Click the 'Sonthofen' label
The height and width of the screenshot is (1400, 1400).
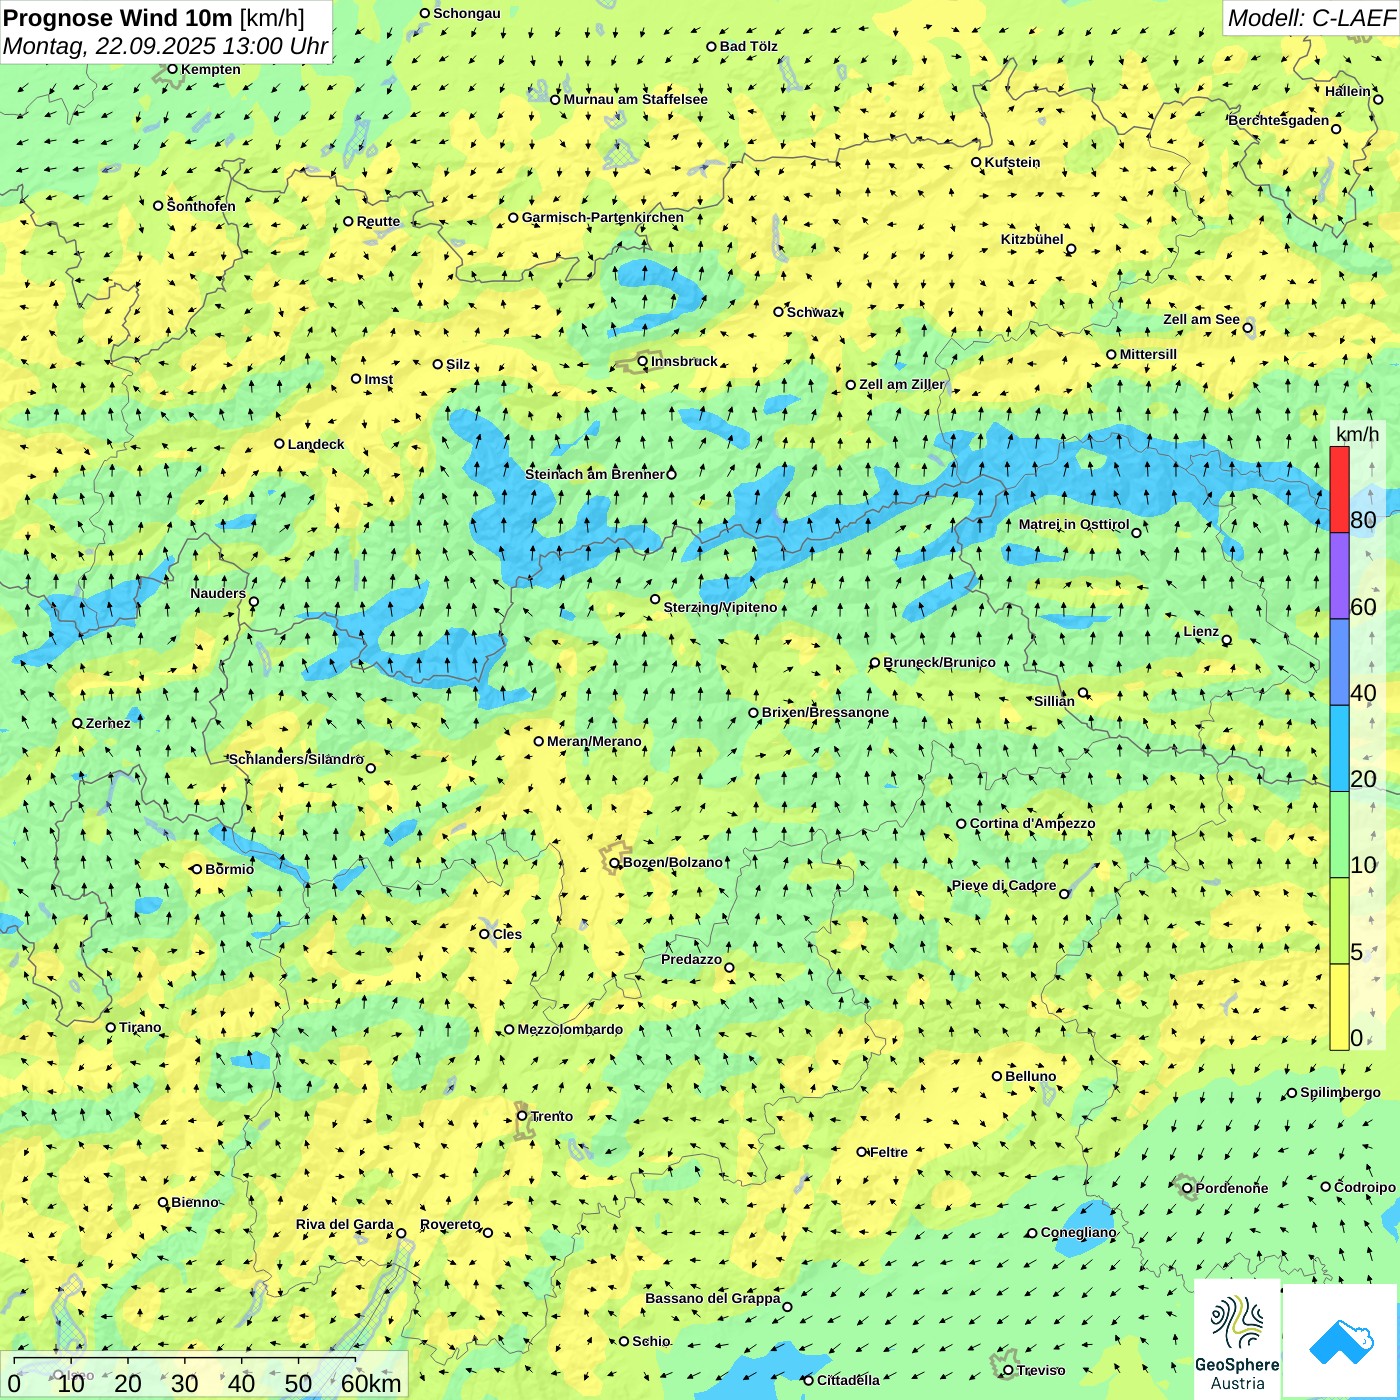click(201, 206)
